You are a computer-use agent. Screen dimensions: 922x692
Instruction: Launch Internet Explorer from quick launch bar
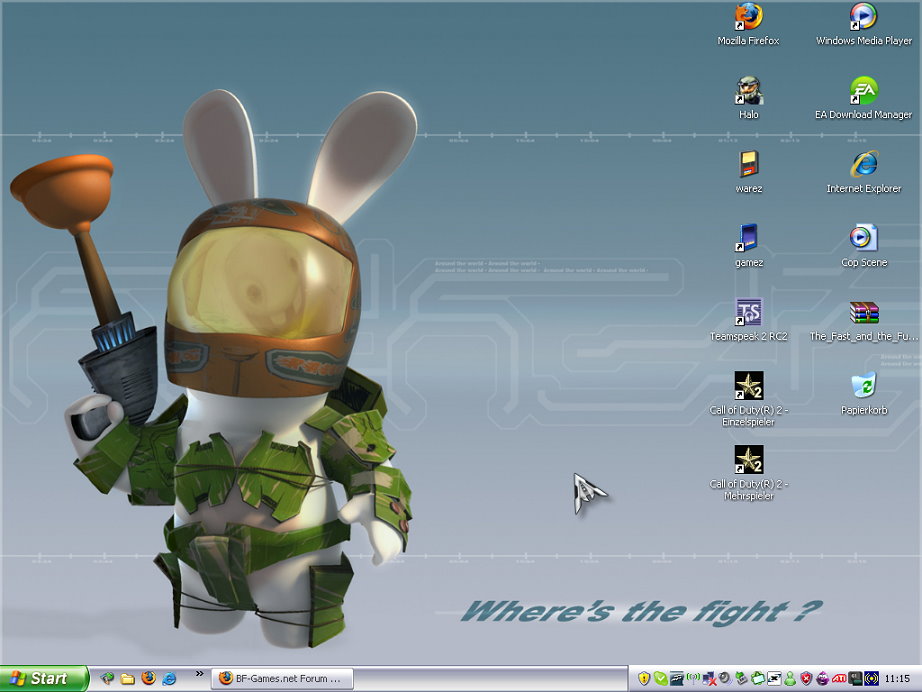(169, 678)
